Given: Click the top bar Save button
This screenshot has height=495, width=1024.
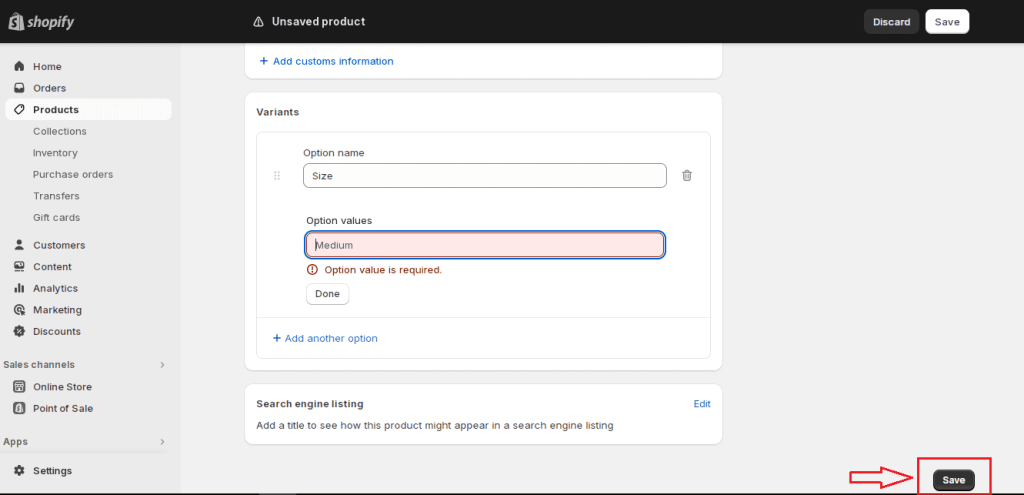Looking at the screenshot, I should click(947, 22).
